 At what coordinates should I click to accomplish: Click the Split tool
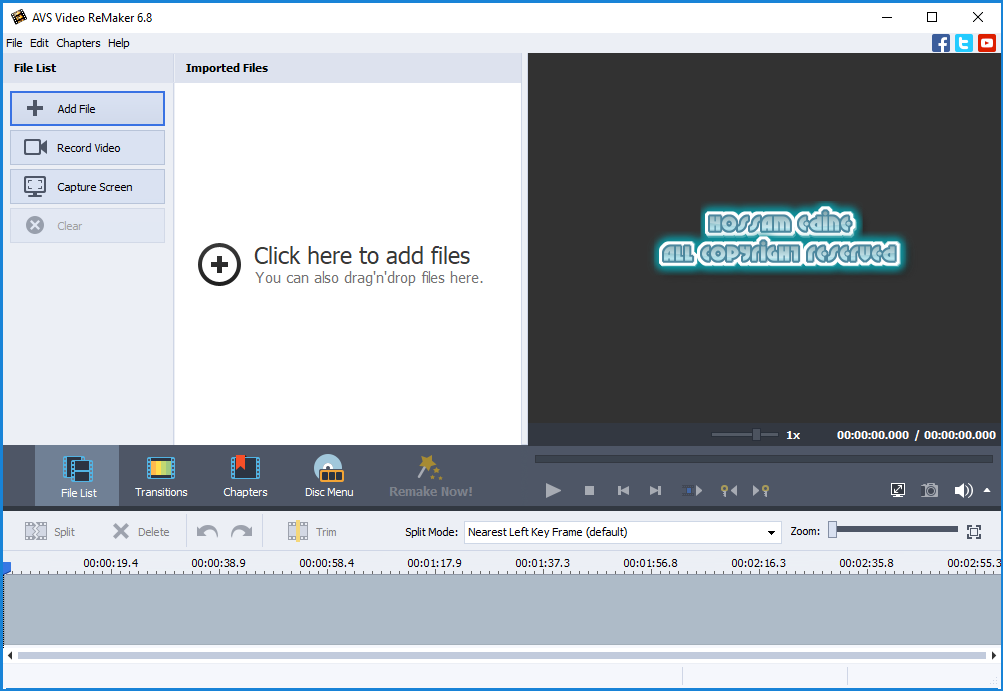click(50, 532)
